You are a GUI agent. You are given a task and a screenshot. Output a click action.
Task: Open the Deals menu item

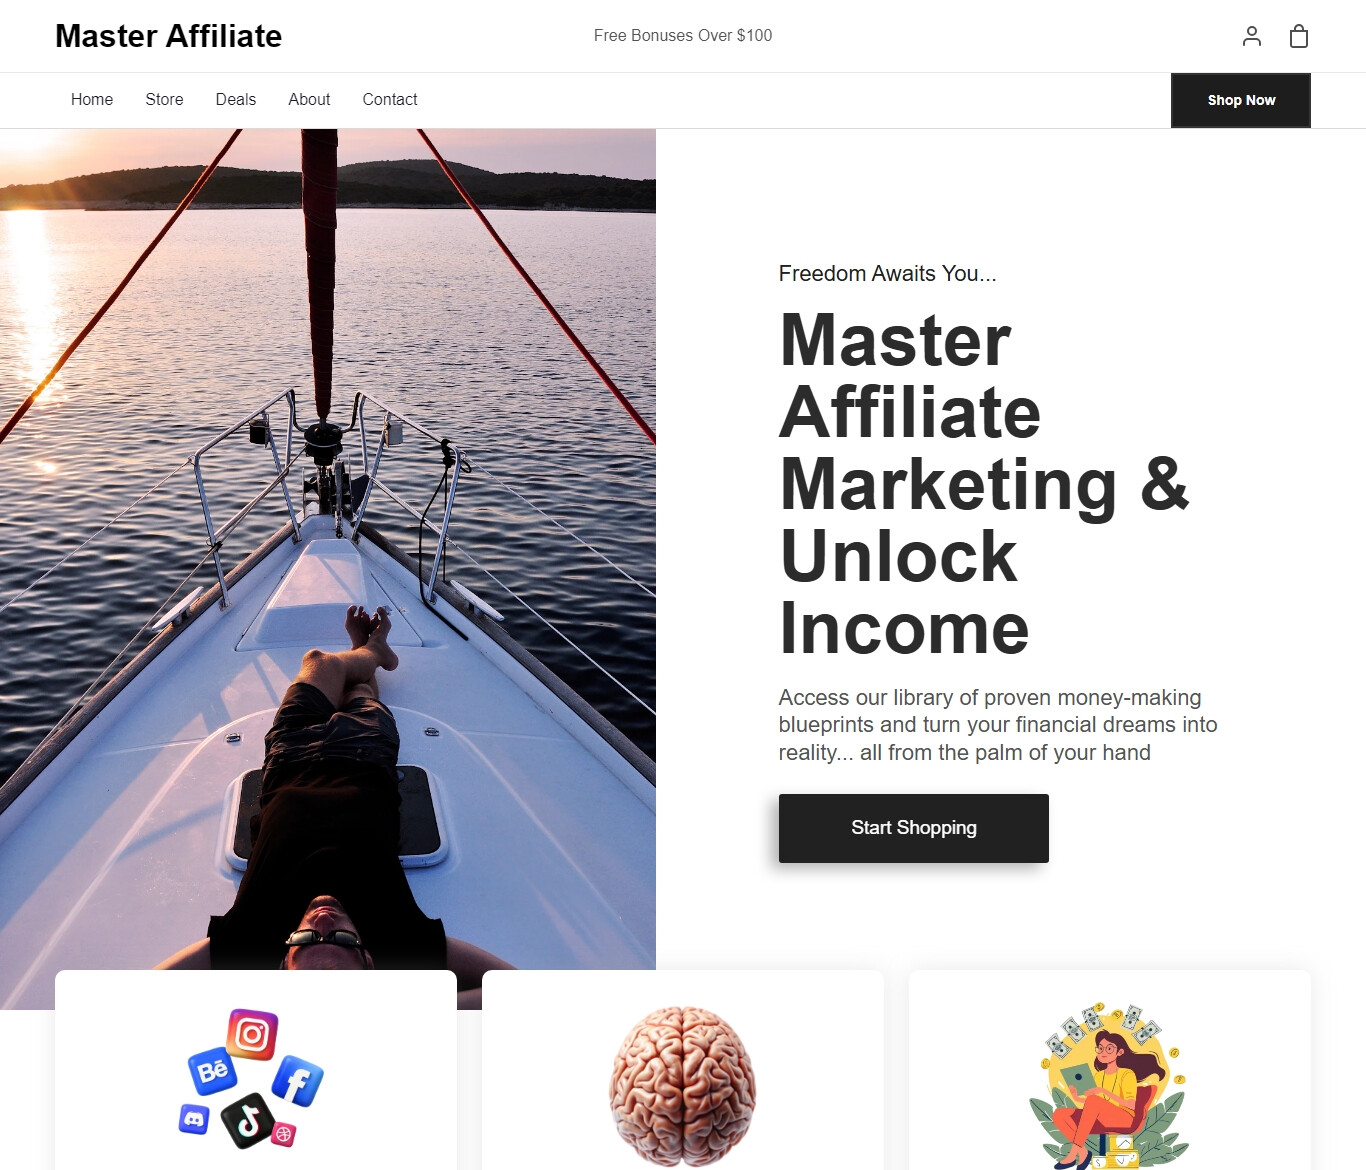236,100
